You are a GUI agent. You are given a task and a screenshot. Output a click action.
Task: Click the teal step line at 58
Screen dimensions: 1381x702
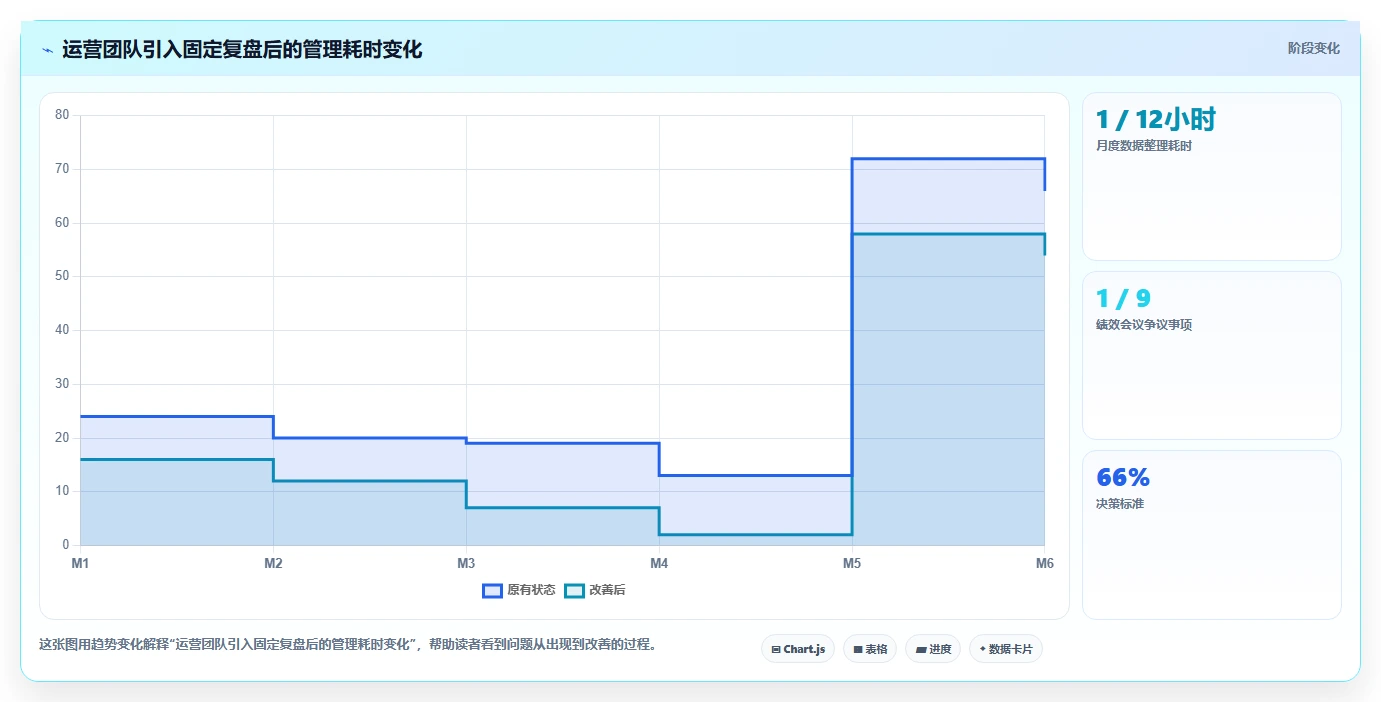coord(948,234)
